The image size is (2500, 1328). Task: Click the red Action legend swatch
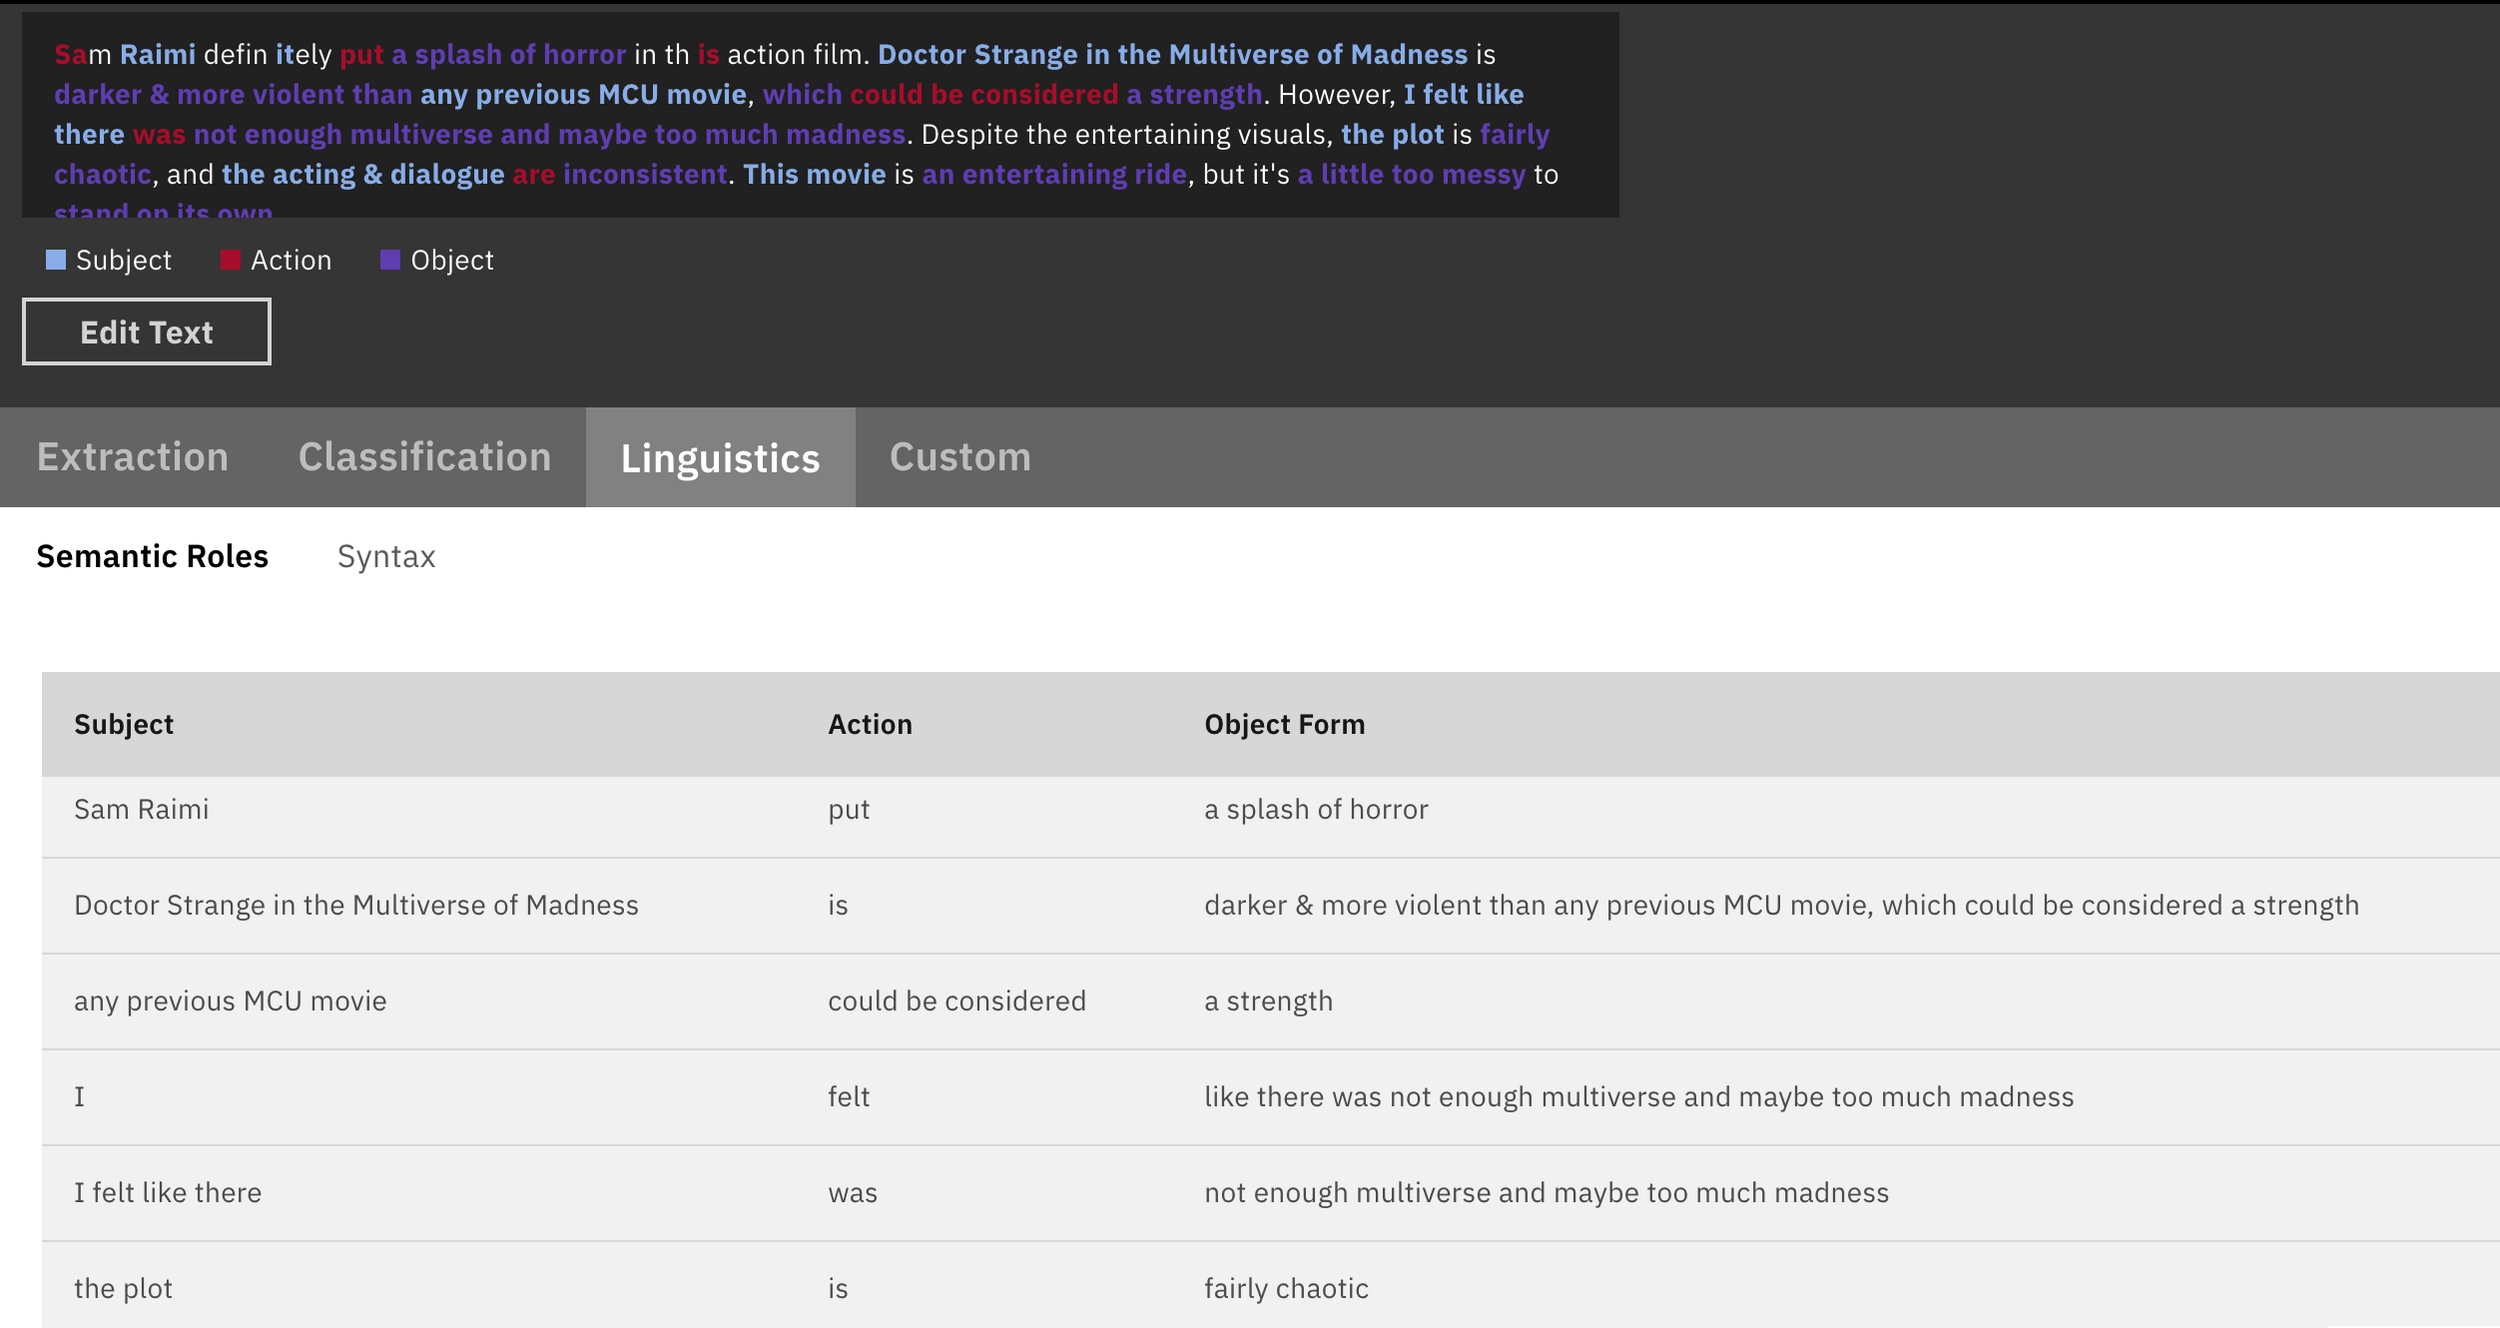tap(230, 260)
